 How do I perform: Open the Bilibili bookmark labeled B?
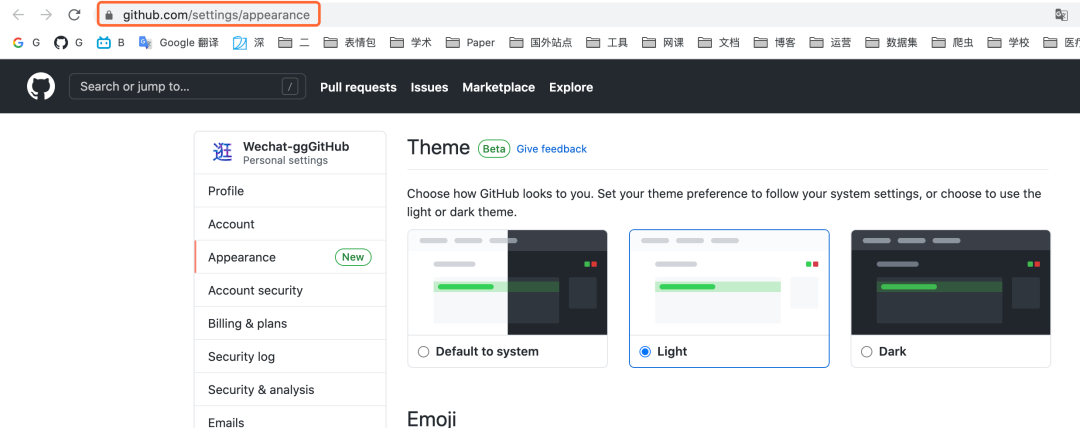pyautogui.click(x=111, y=43)
